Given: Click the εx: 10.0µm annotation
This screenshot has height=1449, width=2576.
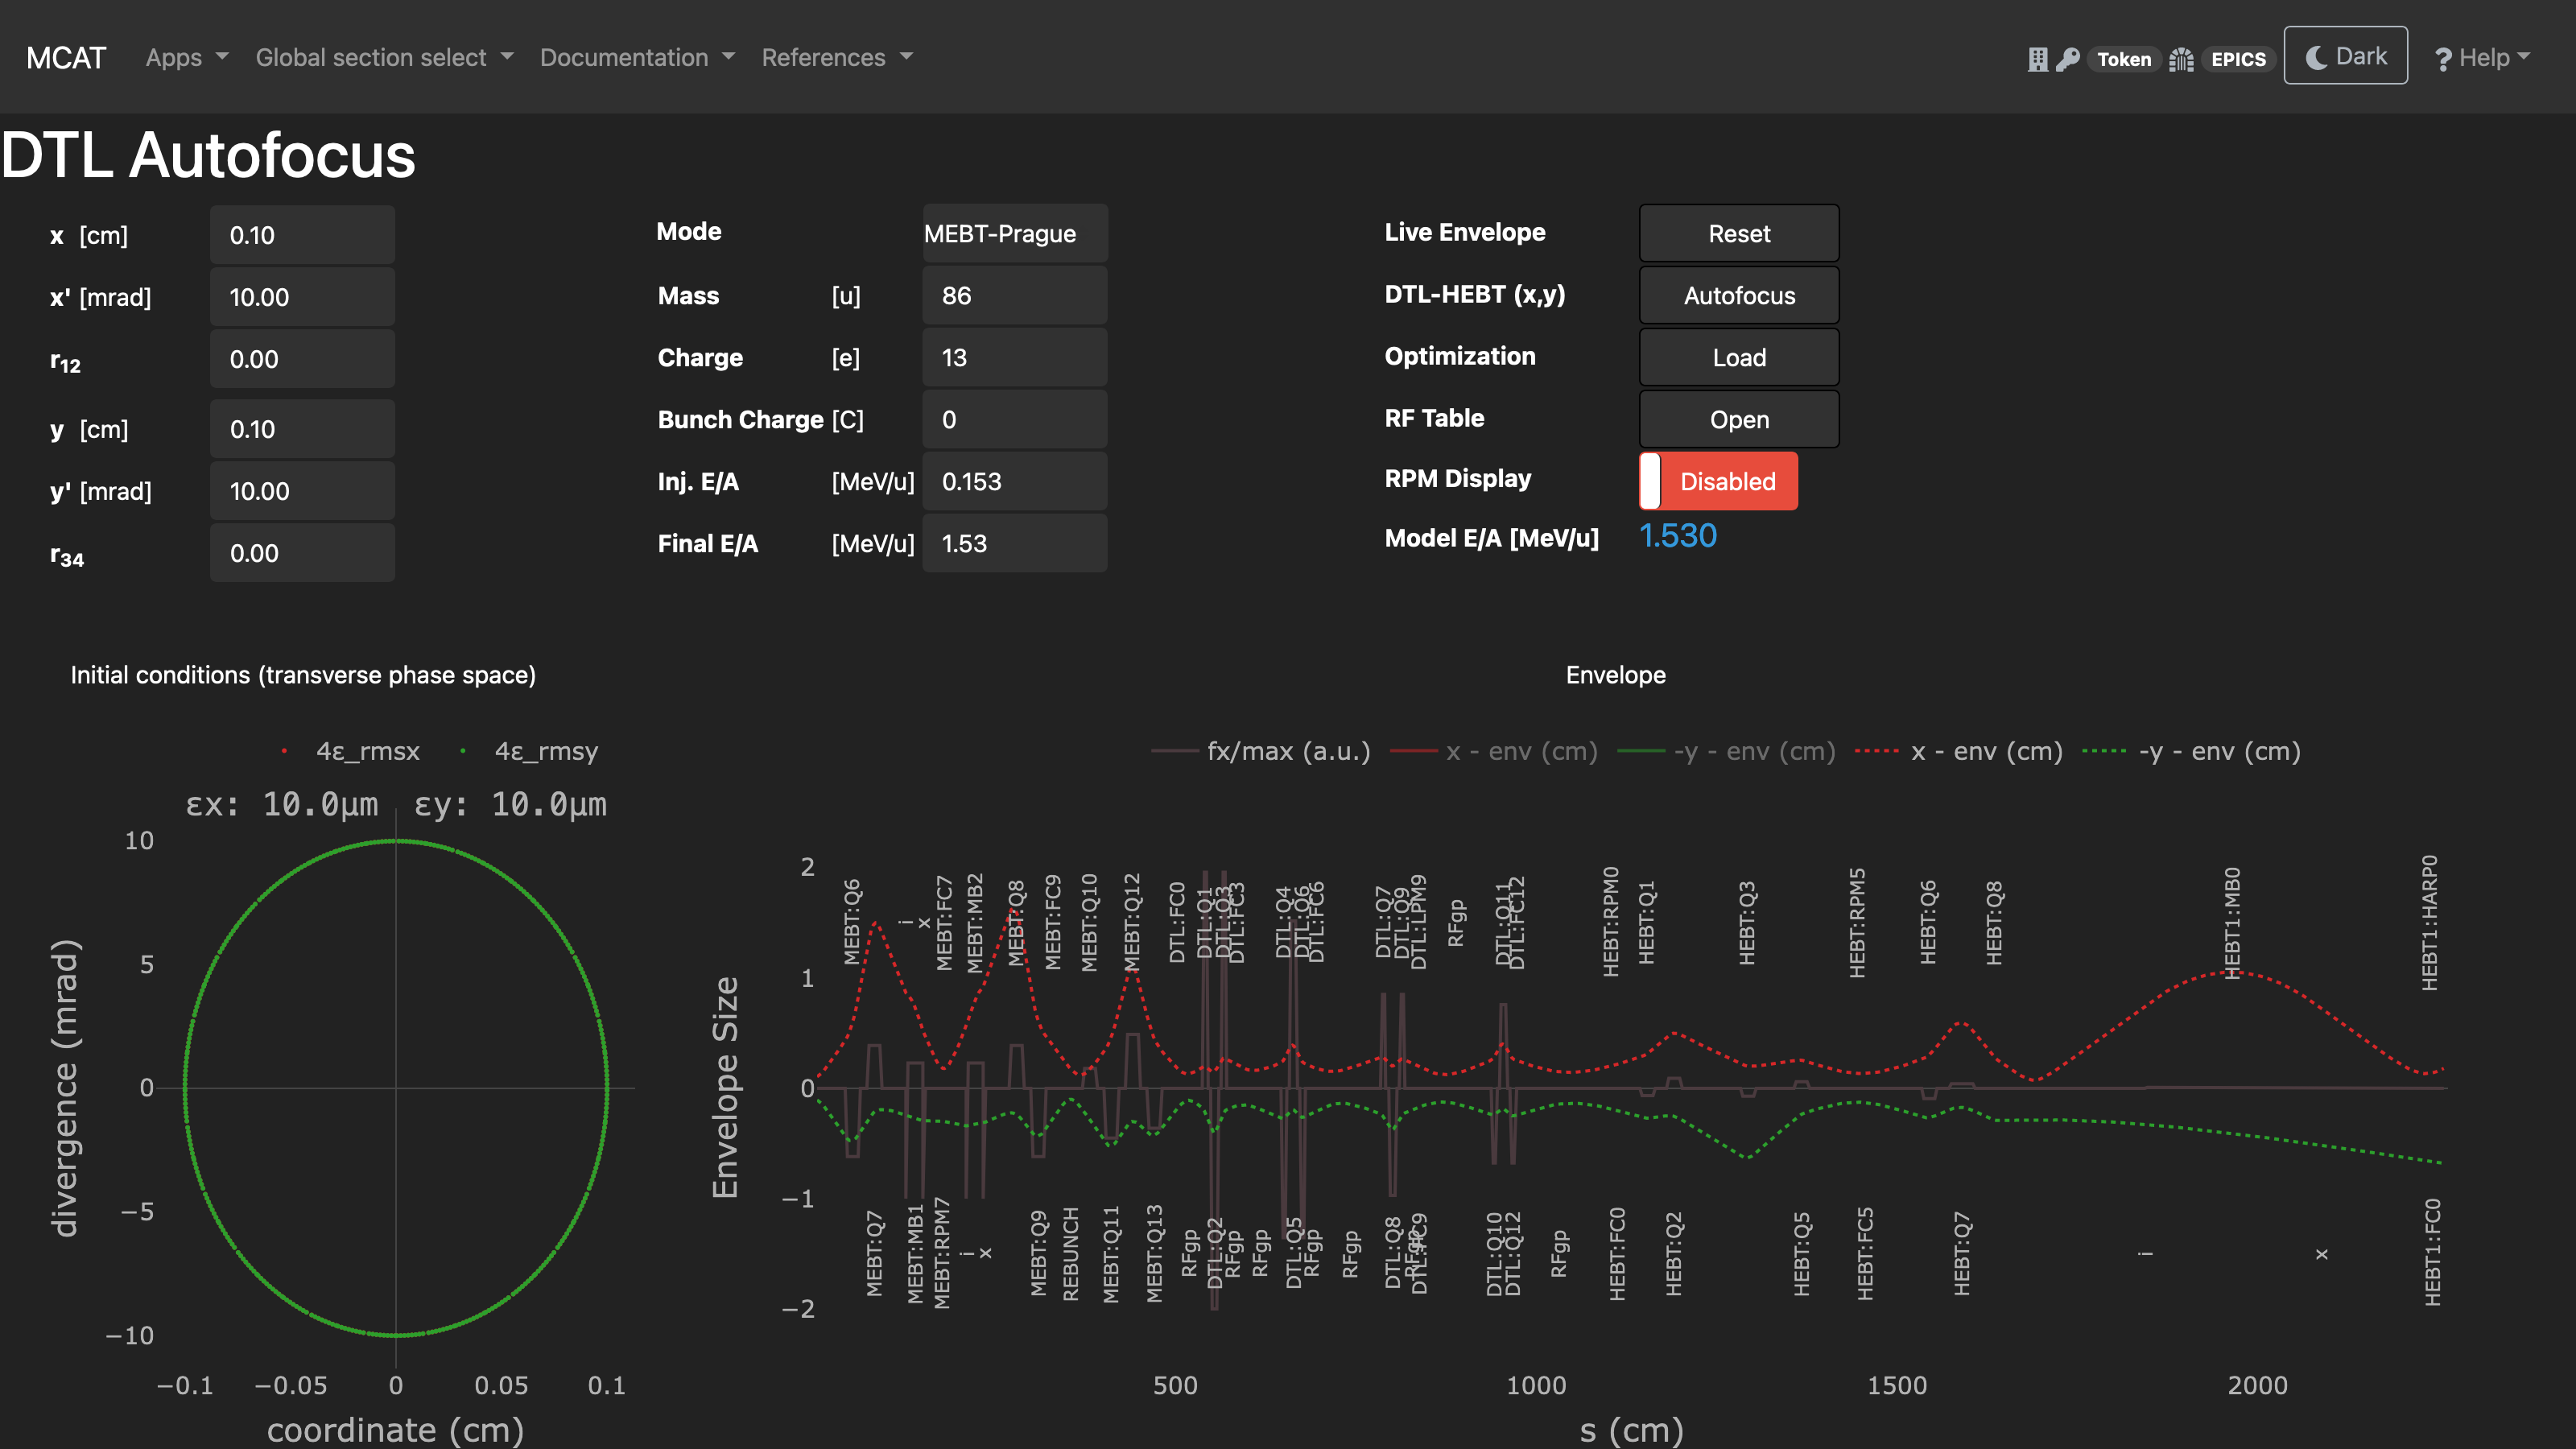Looking at the screenshot, I should 282,804.
